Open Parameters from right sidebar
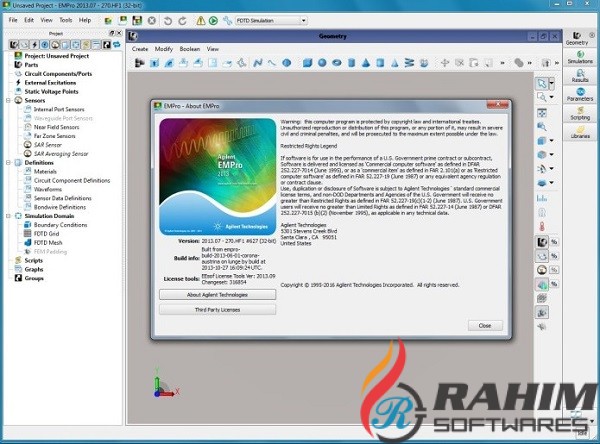The image size is (600, 444). 580,95
